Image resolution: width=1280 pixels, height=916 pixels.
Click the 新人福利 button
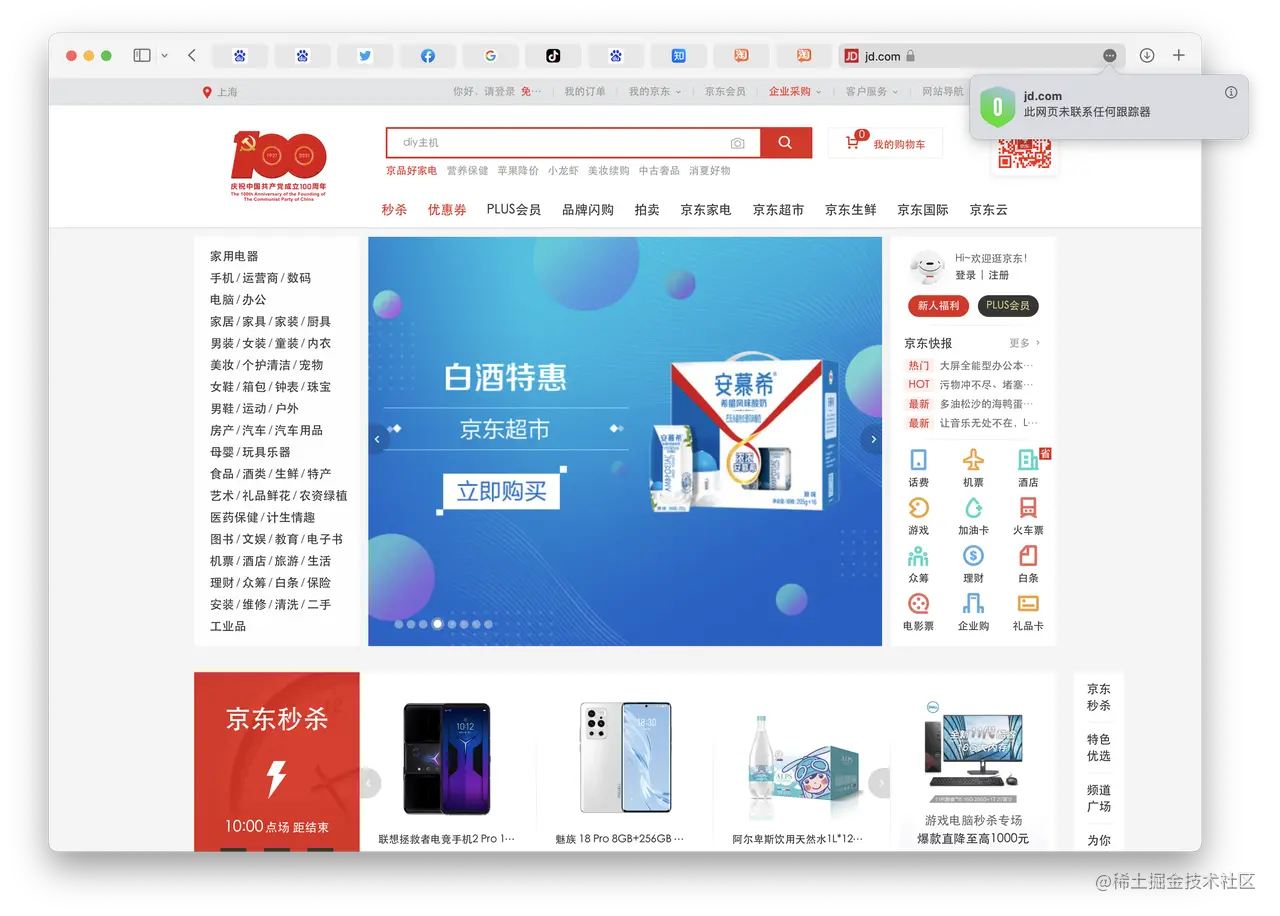(x=938, y=306)
